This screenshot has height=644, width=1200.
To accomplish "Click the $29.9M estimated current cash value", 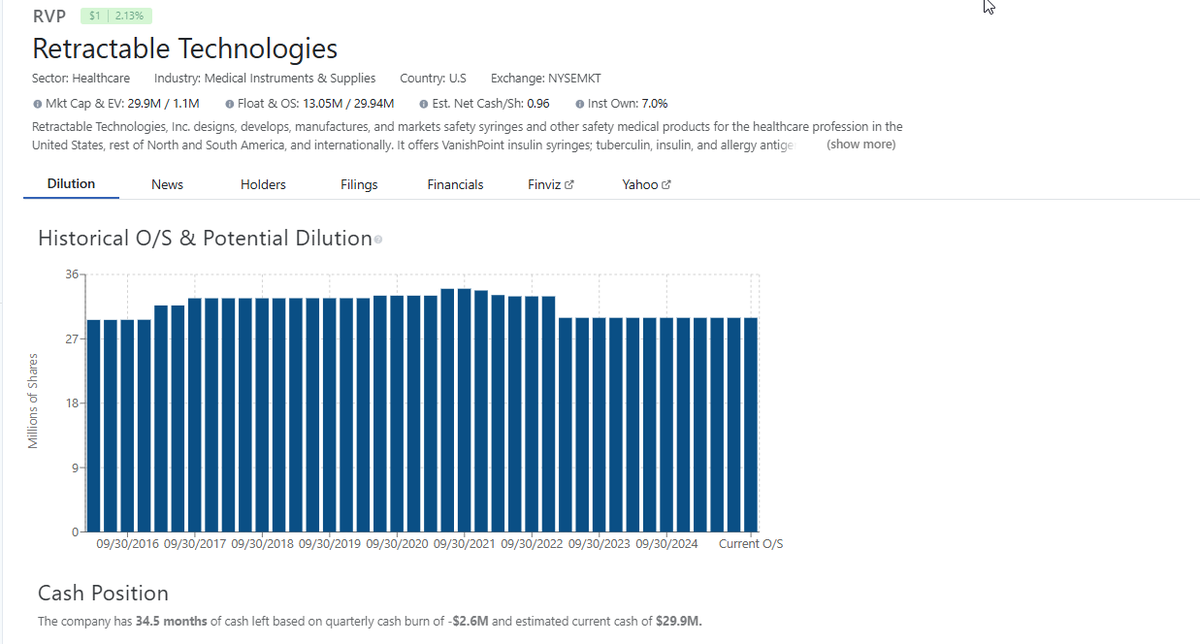I will click(679, 621).
